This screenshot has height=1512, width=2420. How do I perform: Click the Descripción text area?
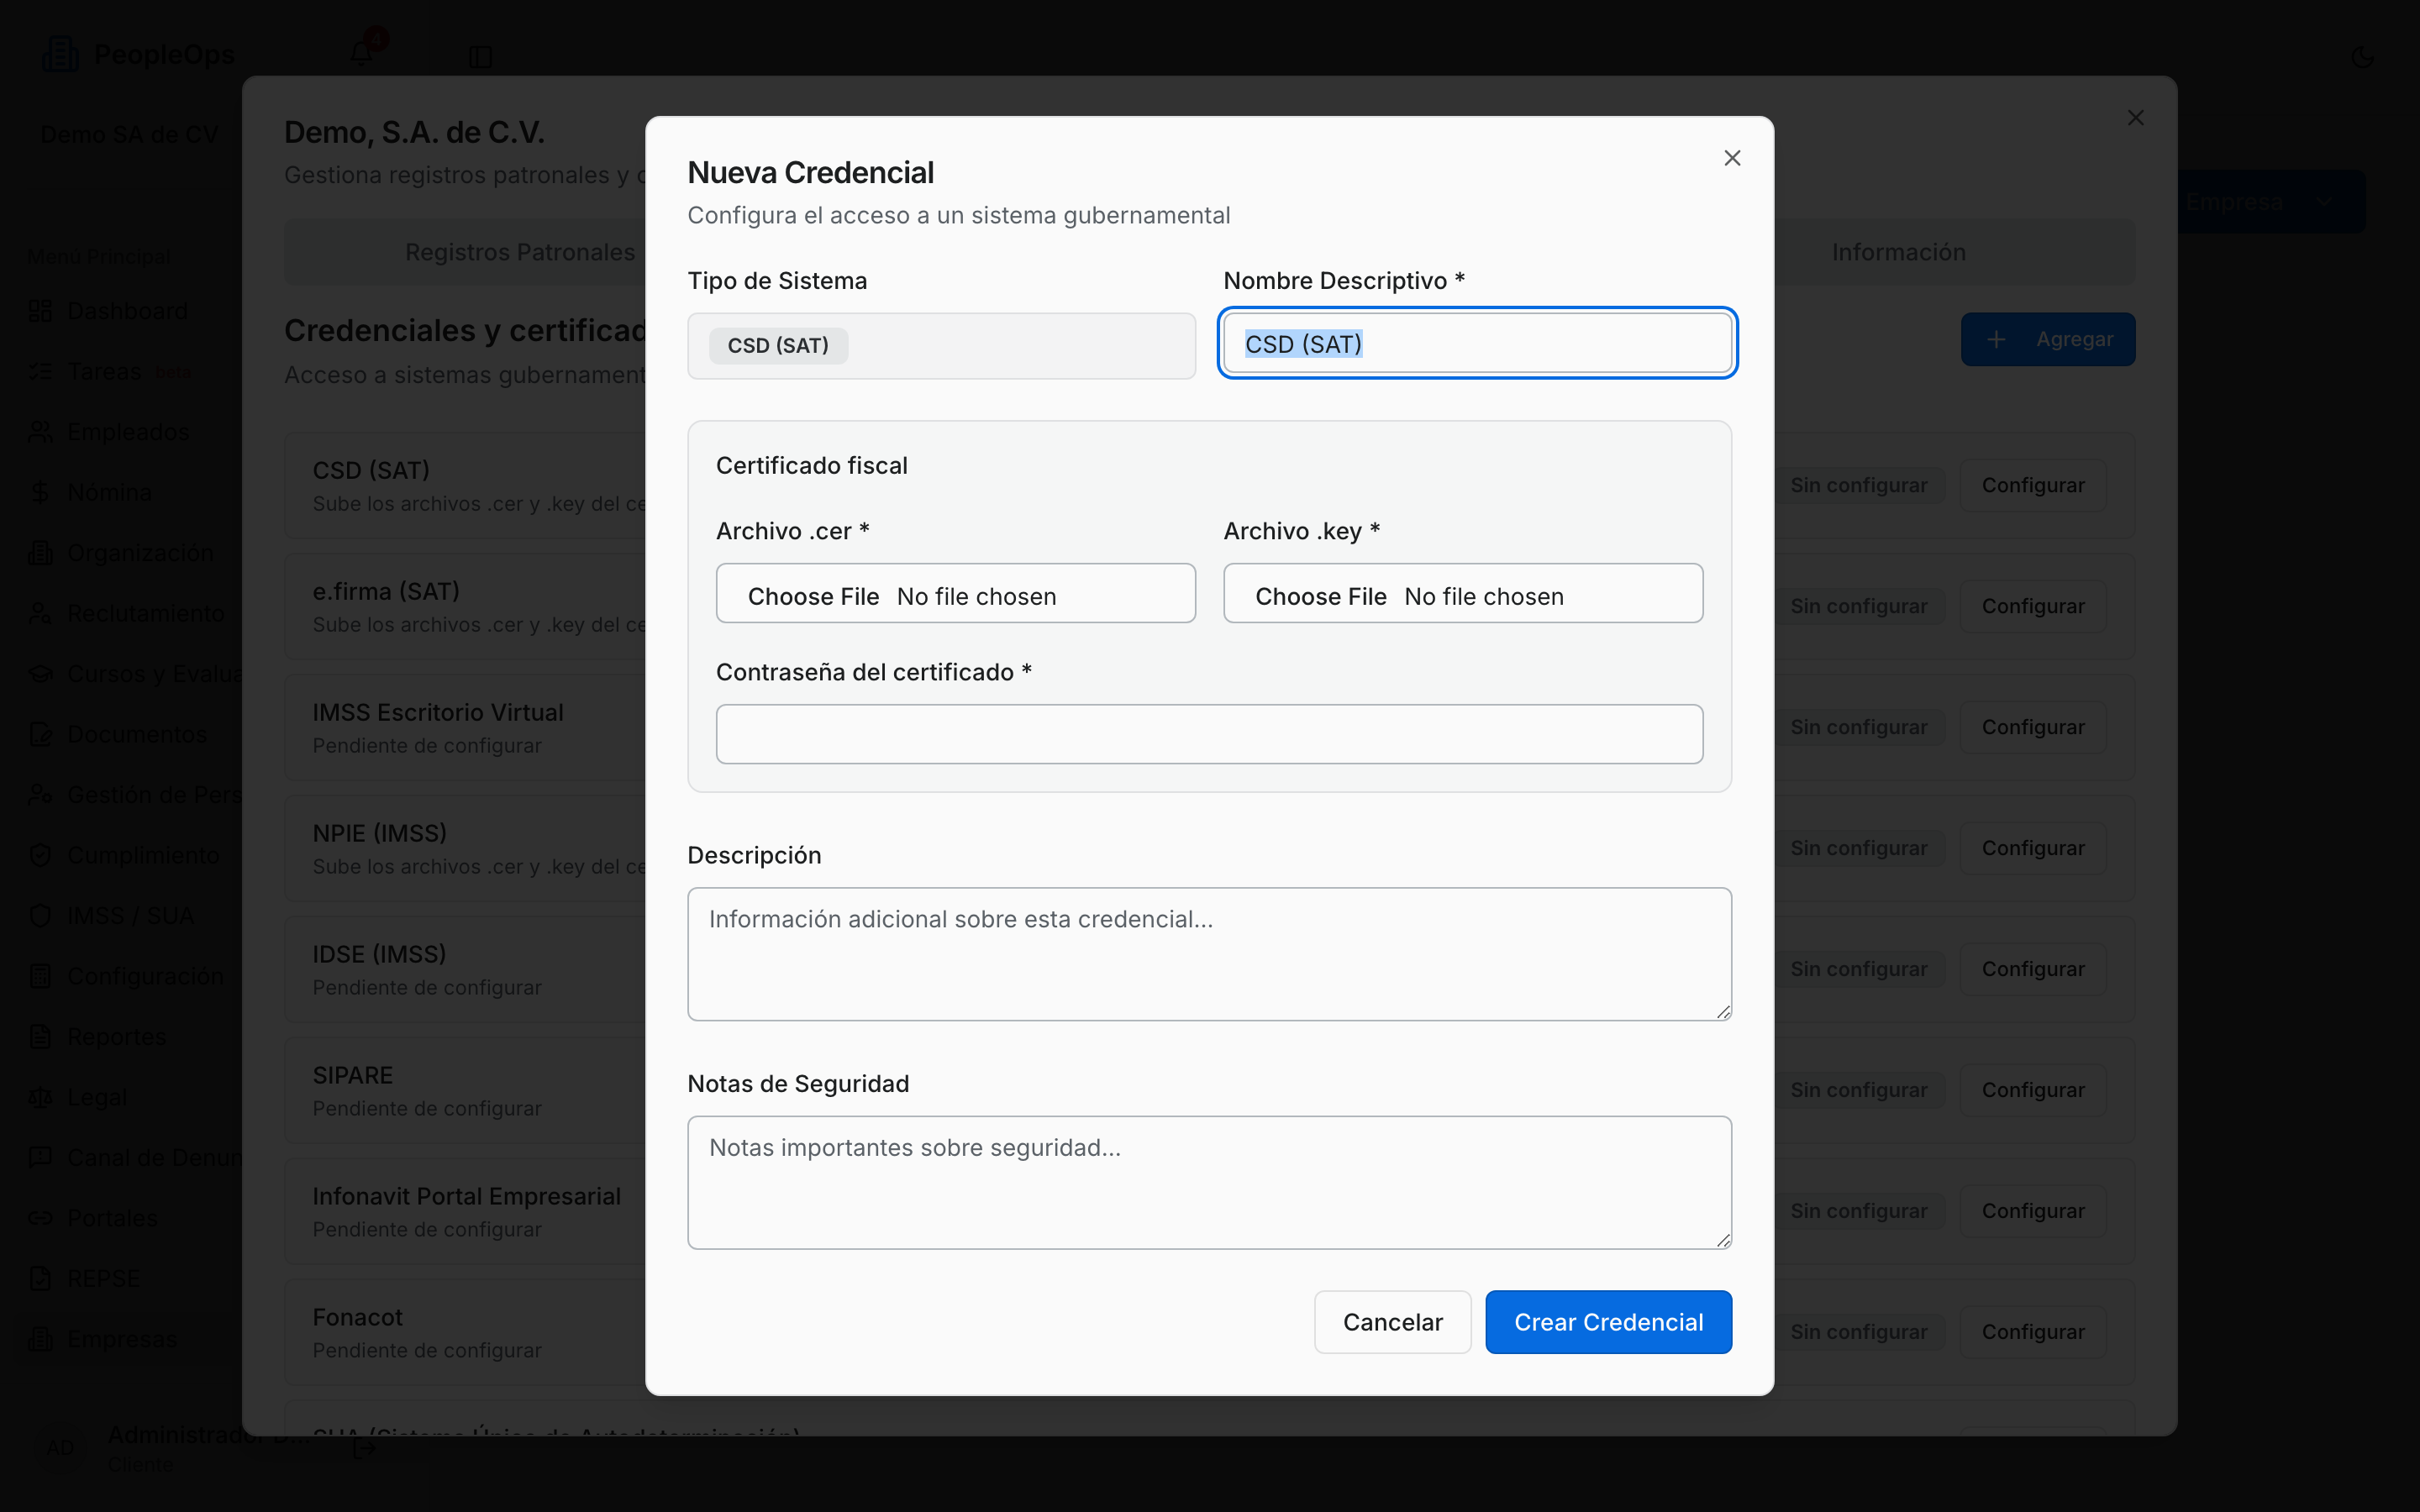point(1209,954)
